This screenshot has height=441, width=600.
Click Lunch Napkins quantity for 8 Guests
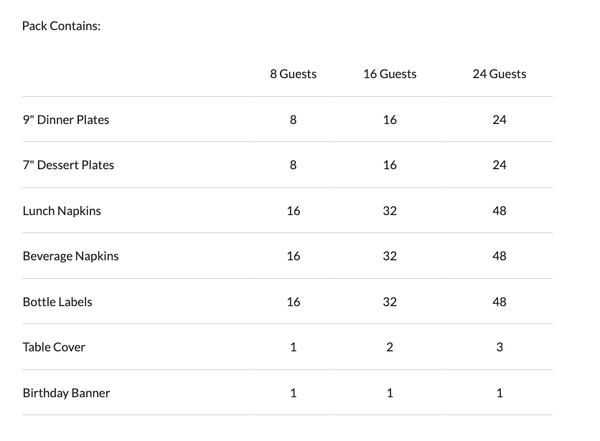pyautogui.click(x=293, y=211)
